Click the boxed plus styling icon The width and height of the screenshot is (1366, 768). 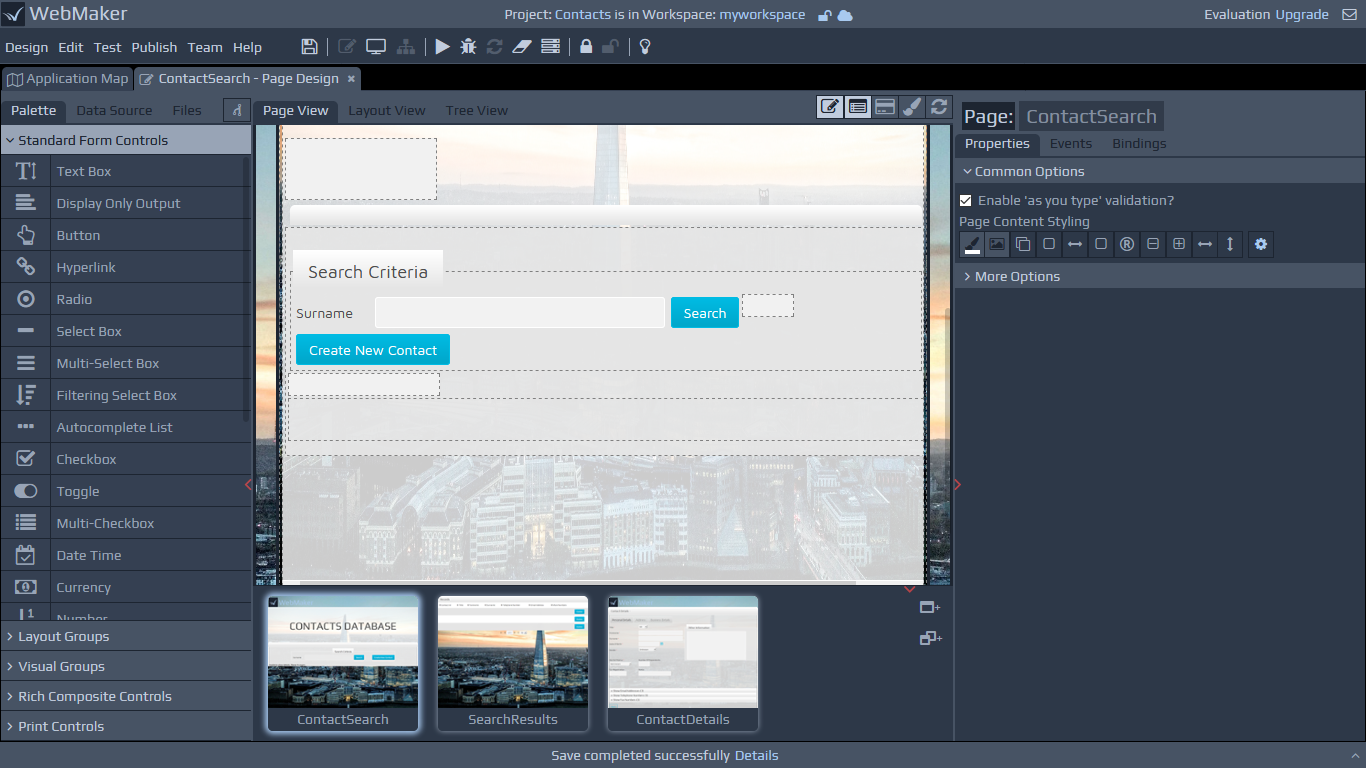pyautogui.click(x=1179, y=244)
